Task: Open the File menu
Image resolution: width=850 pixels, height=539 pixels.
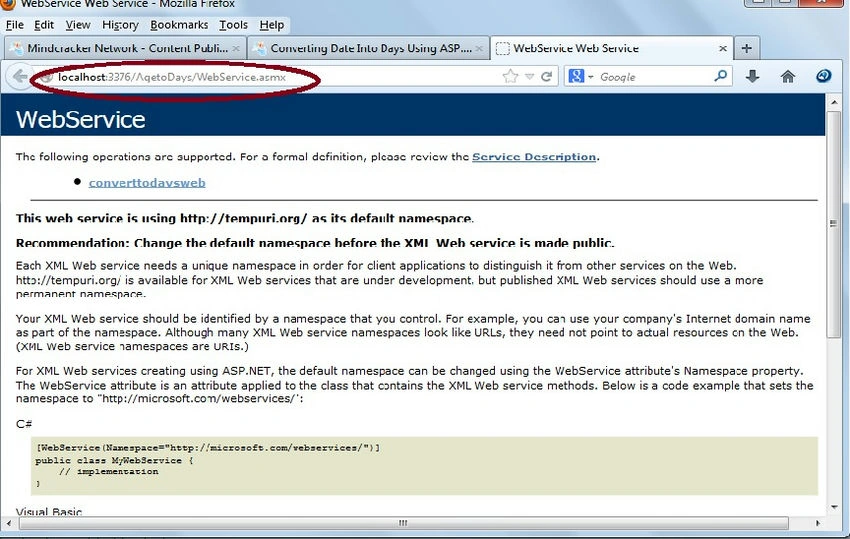Action: point(15,25)
